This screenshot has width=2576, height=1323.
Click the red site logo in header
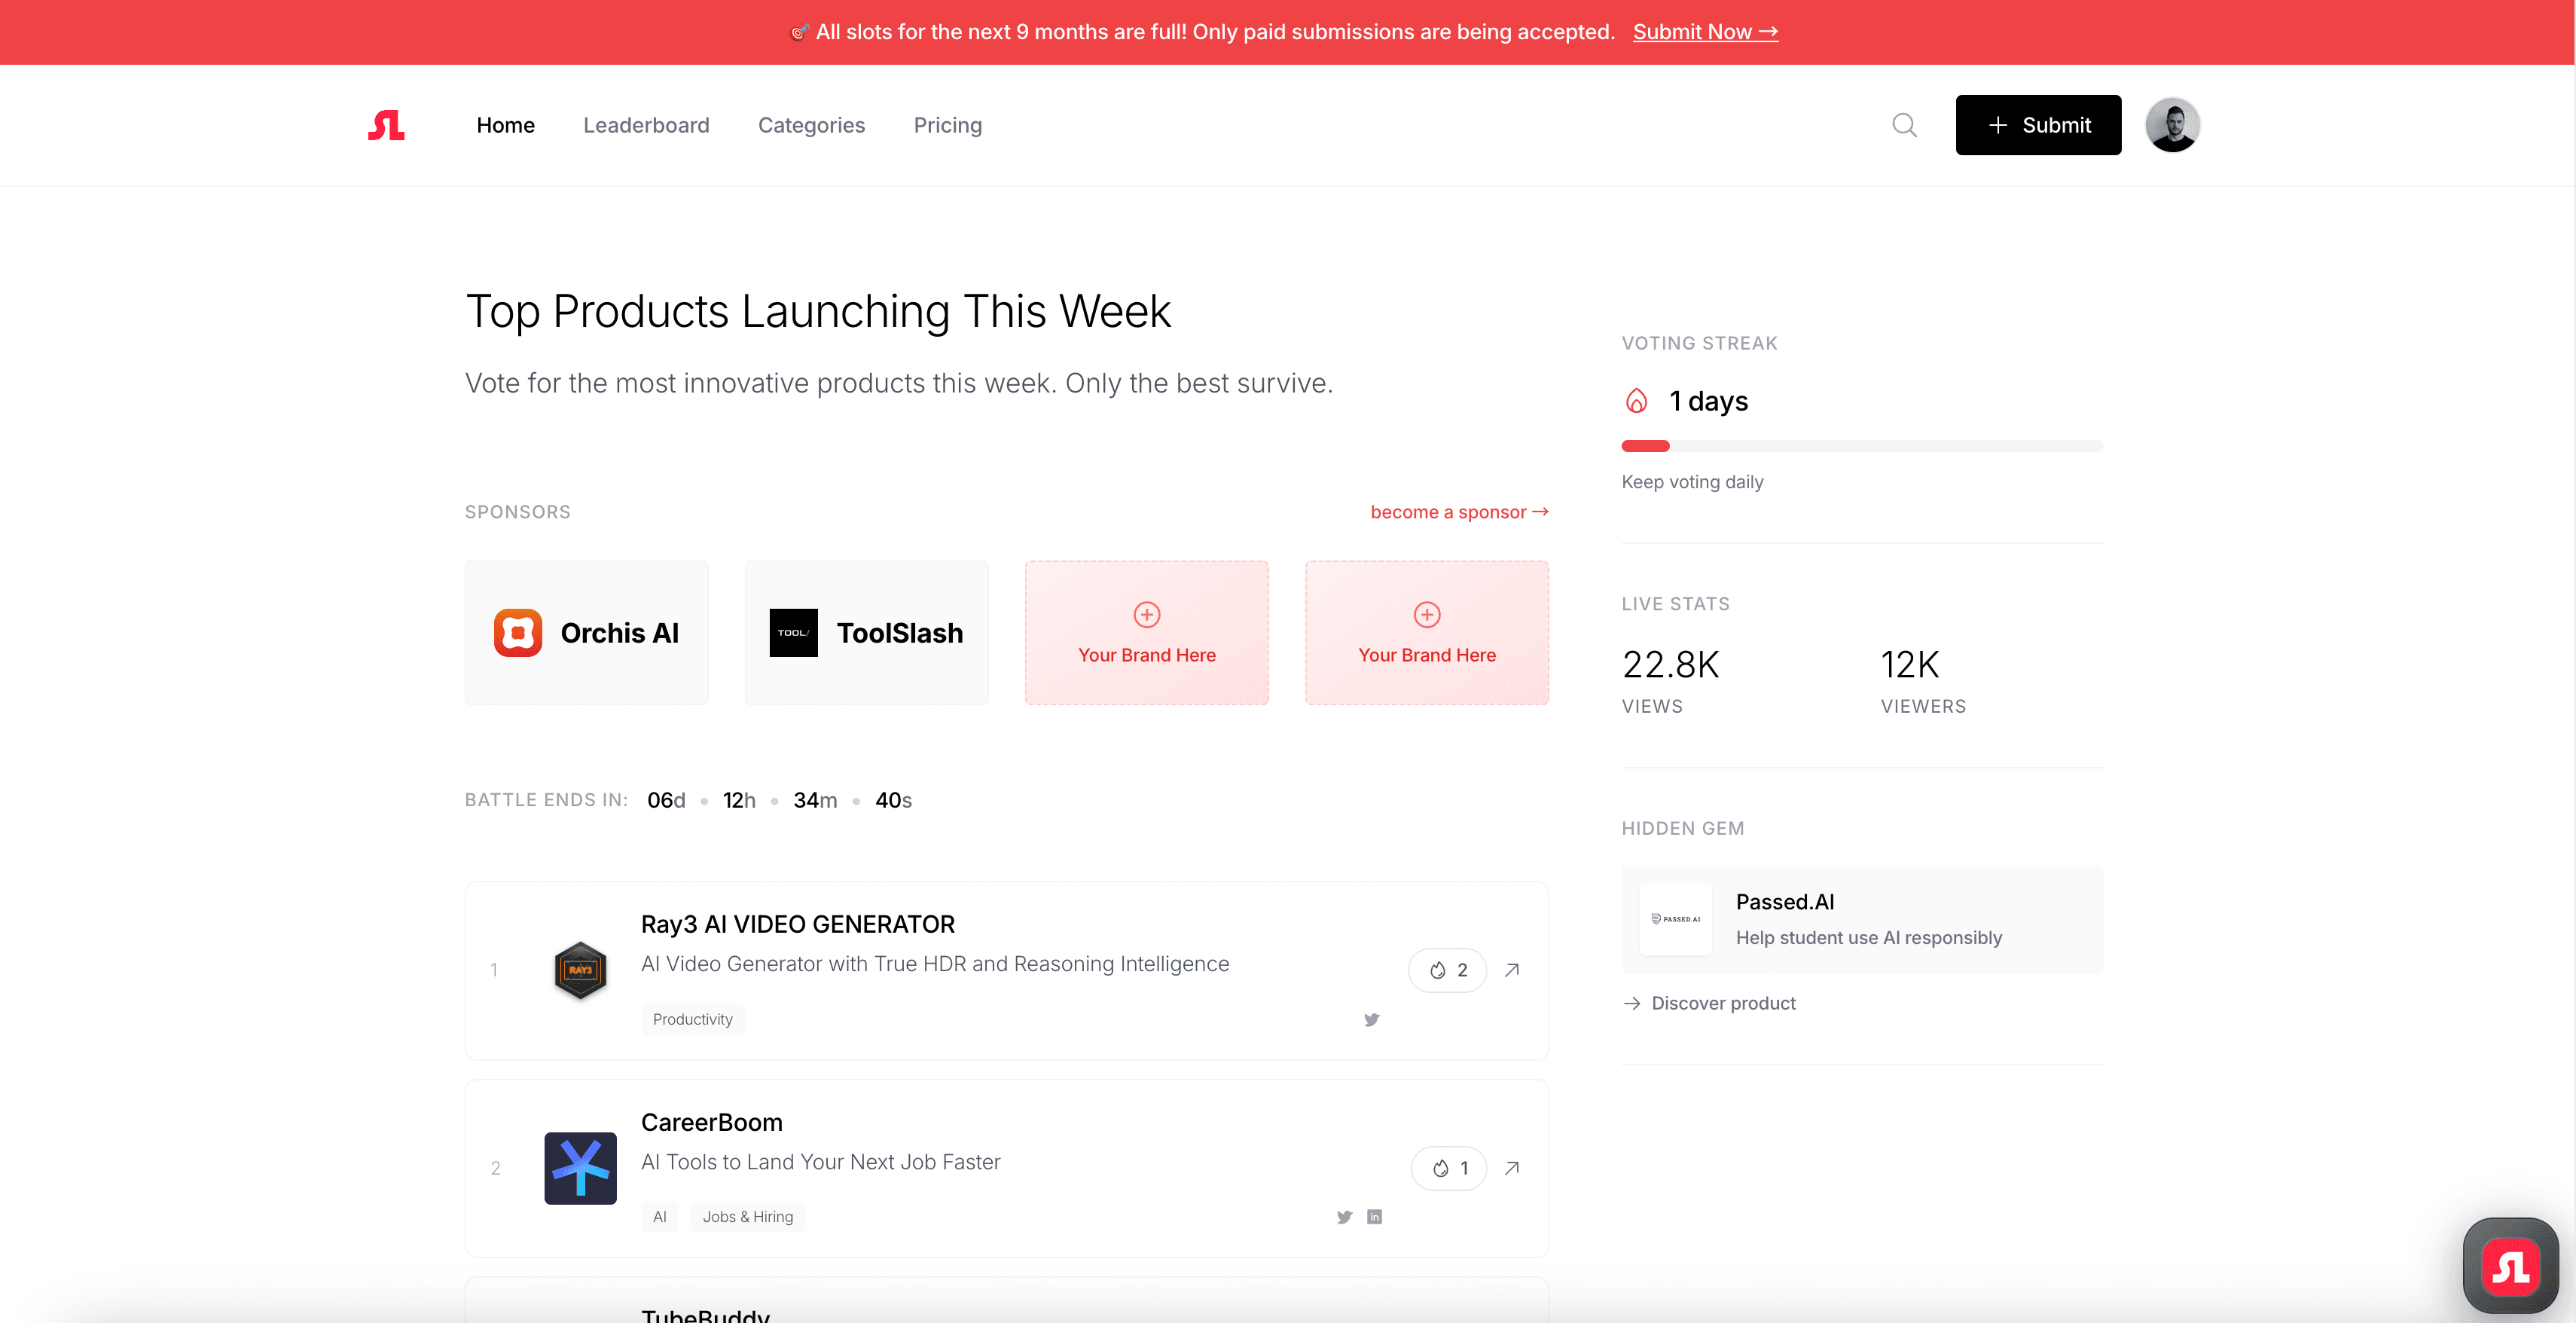tap(386, 125)
